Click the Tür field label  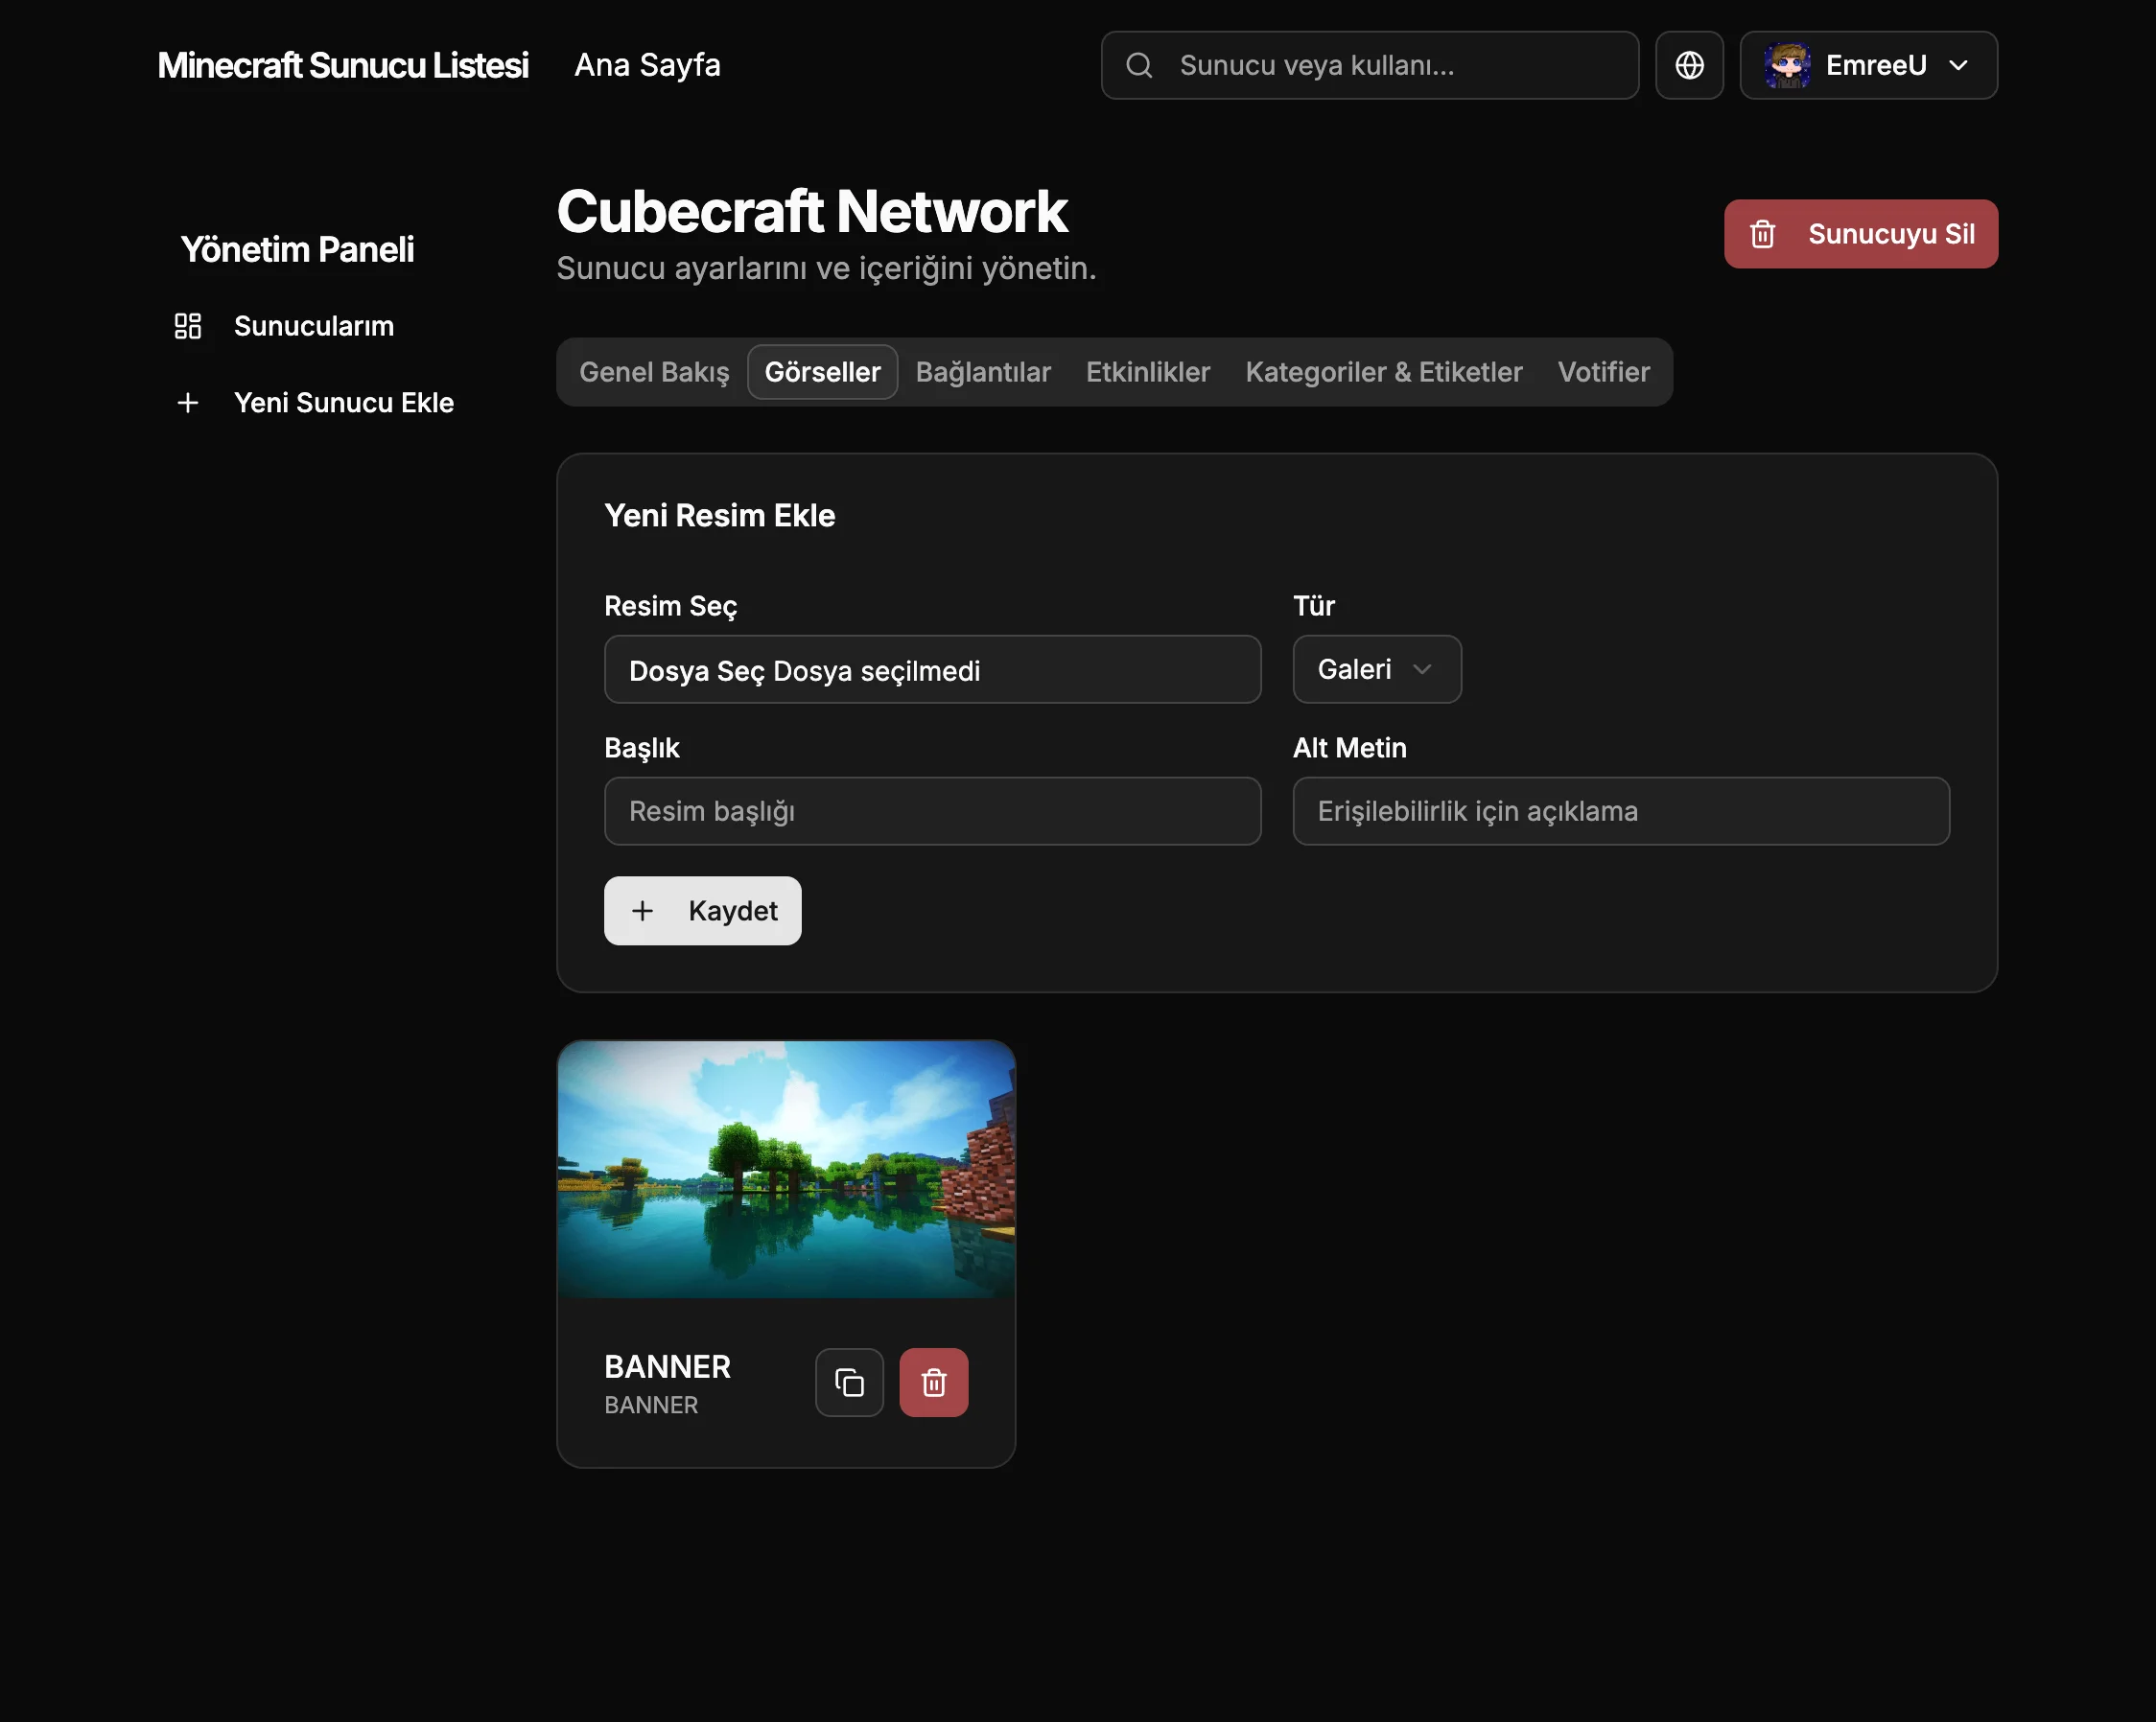[x=1313, y=606]
